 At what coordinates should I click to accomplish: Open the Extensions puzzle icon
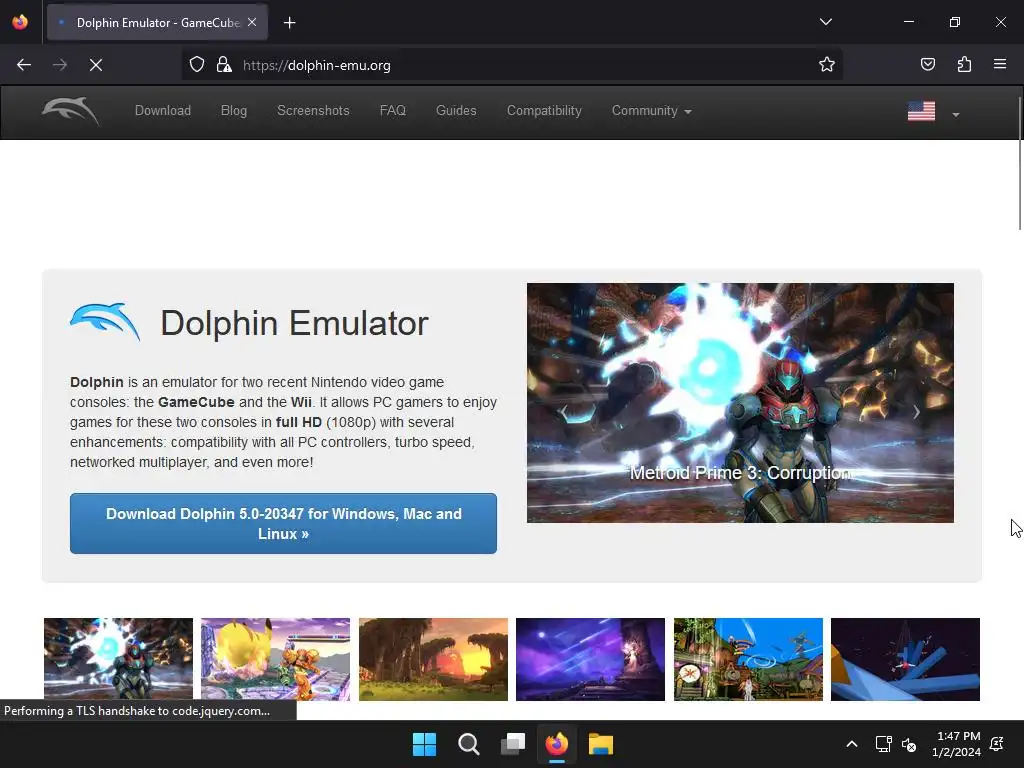(965, 64)
